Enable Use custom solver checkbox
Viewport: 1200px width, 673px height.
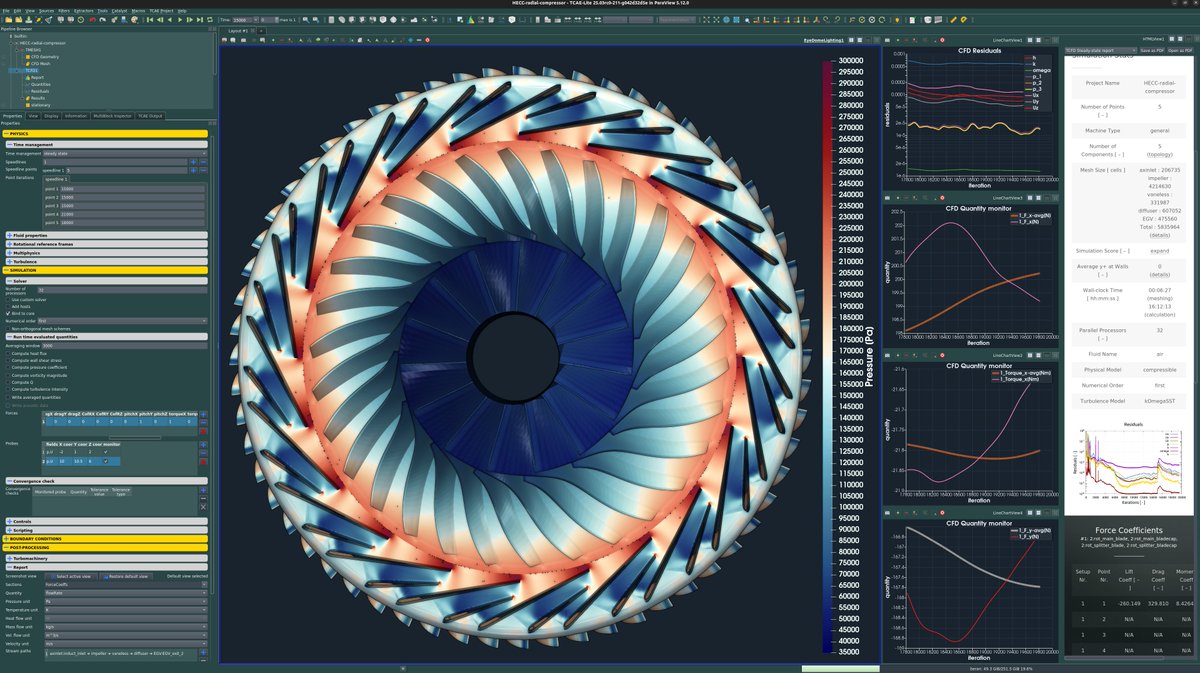pyautogui.click(x=8, y=300)
